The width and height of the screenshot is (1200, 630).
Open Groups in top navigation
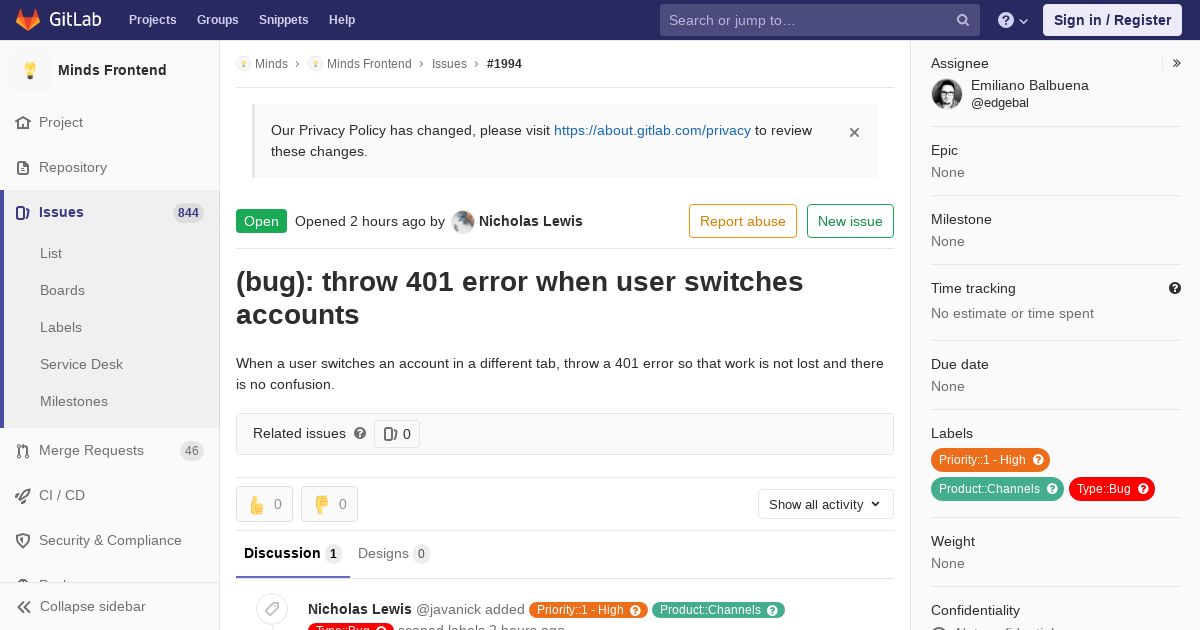(218, 20)
